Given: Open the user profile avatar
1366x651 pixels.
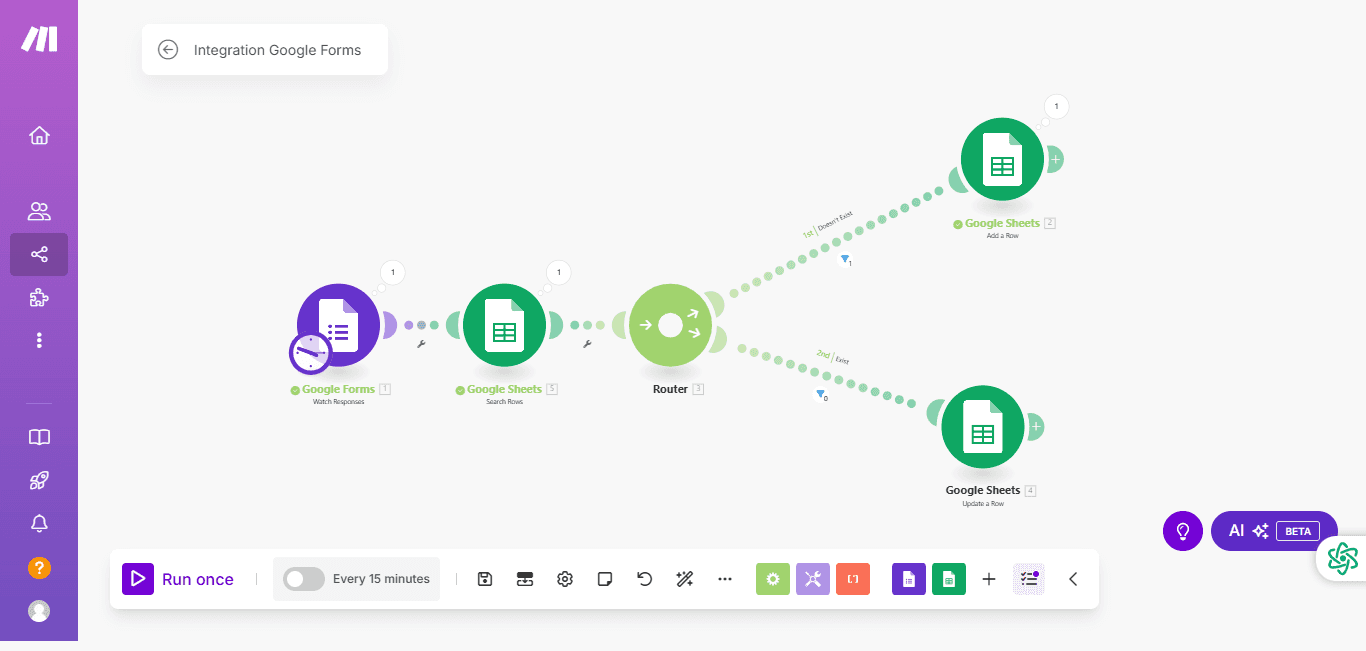Looking at the screenshot, I should pos(39,610).
